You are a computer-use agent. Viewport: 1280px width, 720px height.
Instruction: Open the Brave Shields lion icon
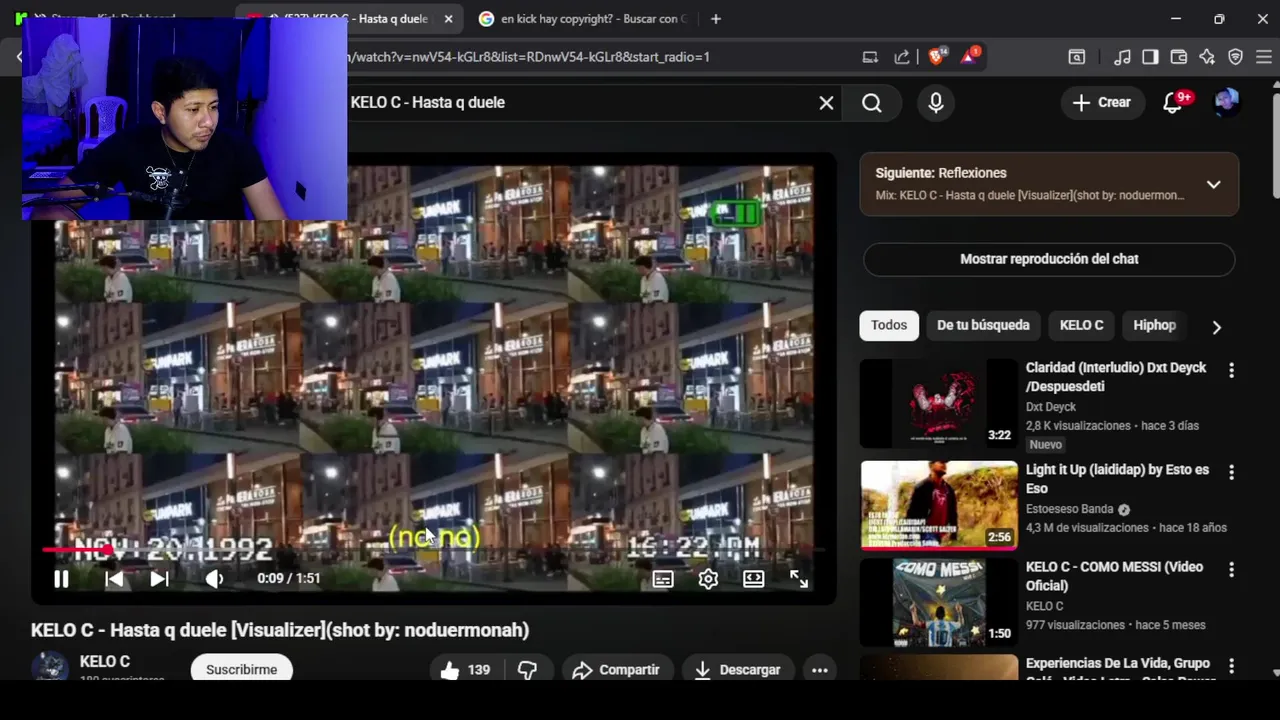(936, 57)
